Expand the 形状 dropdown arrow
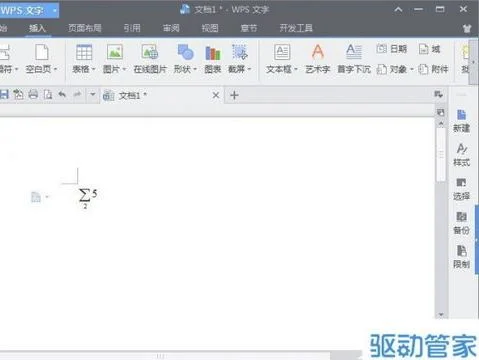Image resolution: width=479 pixels, height=360 pixels. pos(195,69)
